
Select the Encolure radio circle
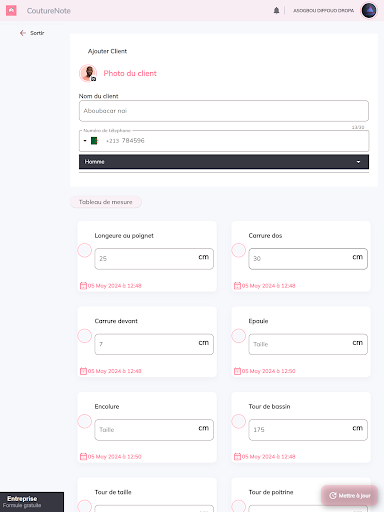(x=85, y=421)
